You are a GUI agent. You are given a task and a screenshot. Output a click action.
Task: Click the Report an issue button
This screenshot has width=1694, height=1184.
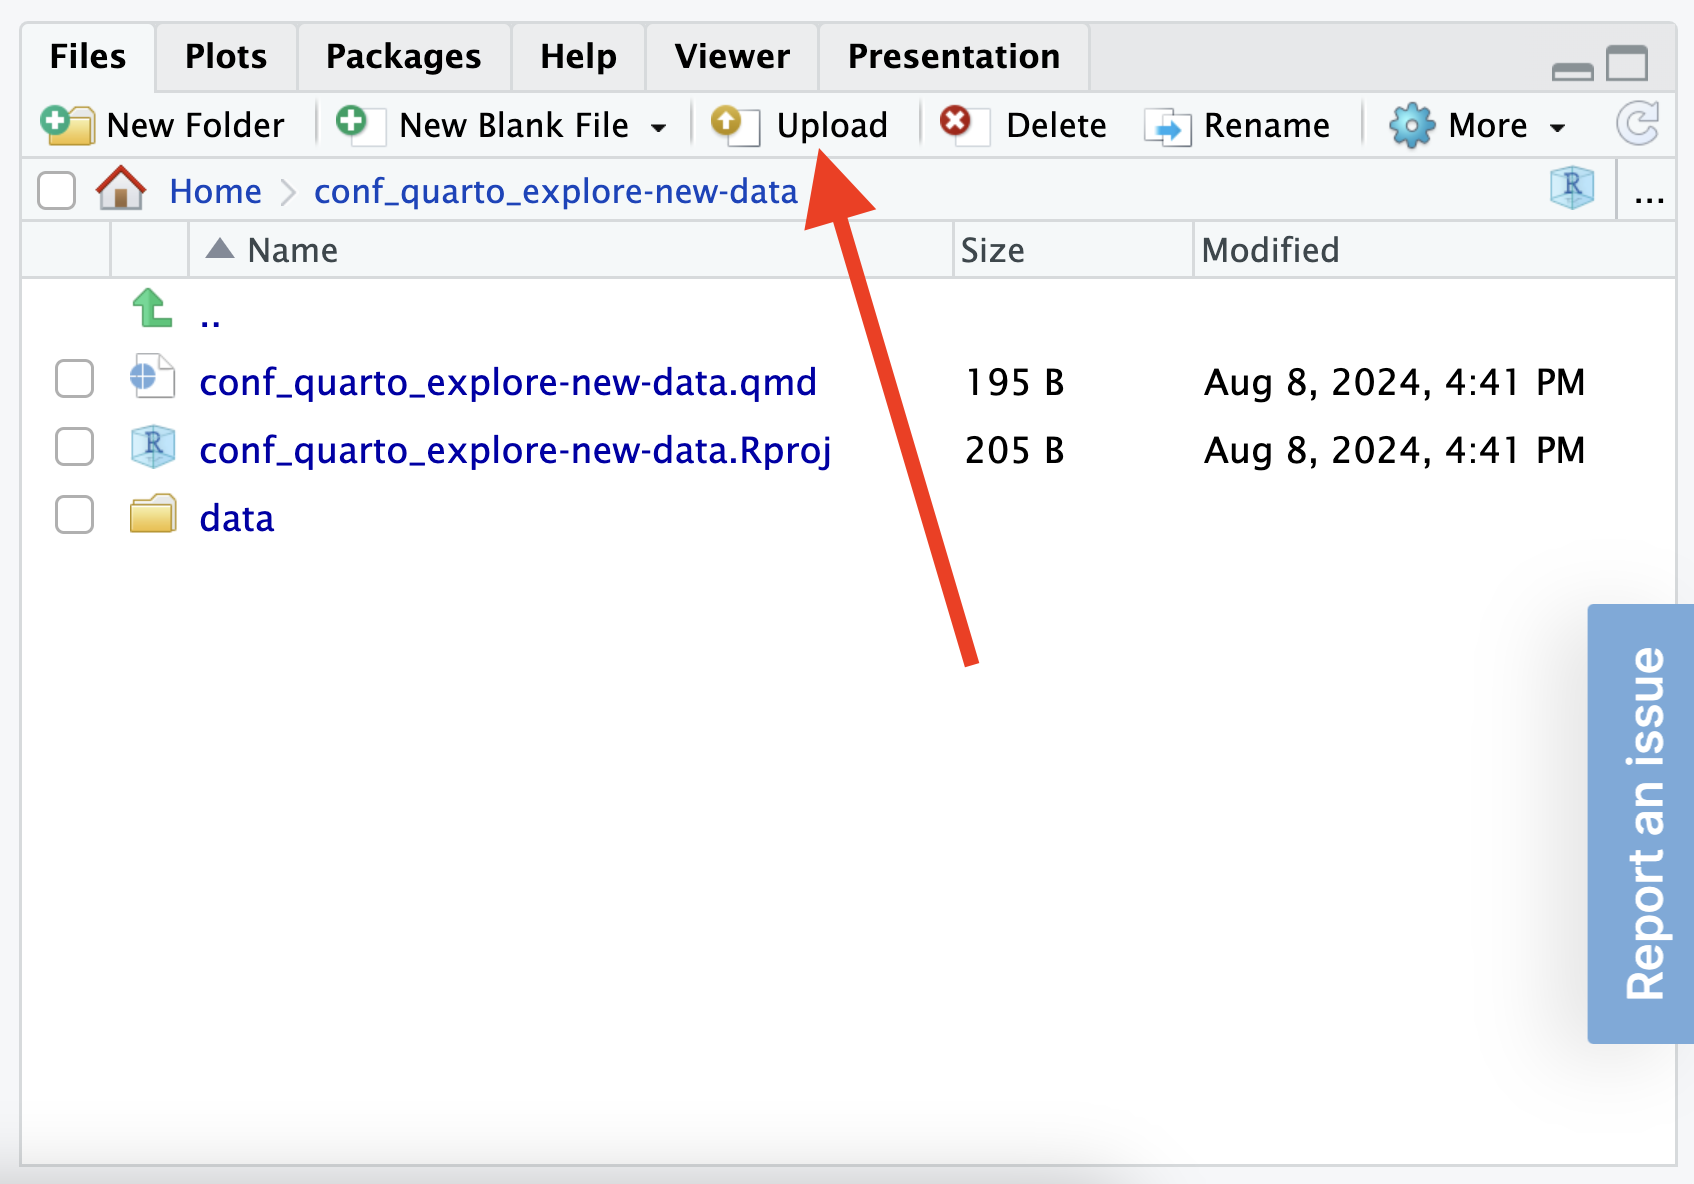point(1642,824)
